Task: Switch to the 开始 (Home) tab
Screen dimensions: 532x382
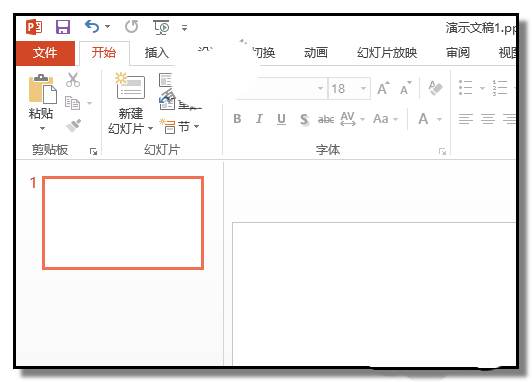Action: click(104, 53)
